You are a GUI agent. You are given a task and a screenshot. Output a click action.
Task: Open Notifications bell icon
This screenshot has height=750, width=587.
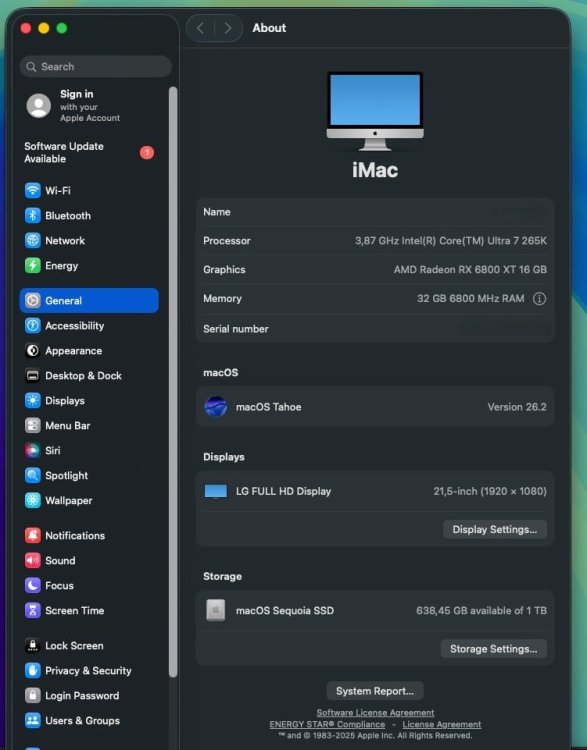(x=33, y=535)
